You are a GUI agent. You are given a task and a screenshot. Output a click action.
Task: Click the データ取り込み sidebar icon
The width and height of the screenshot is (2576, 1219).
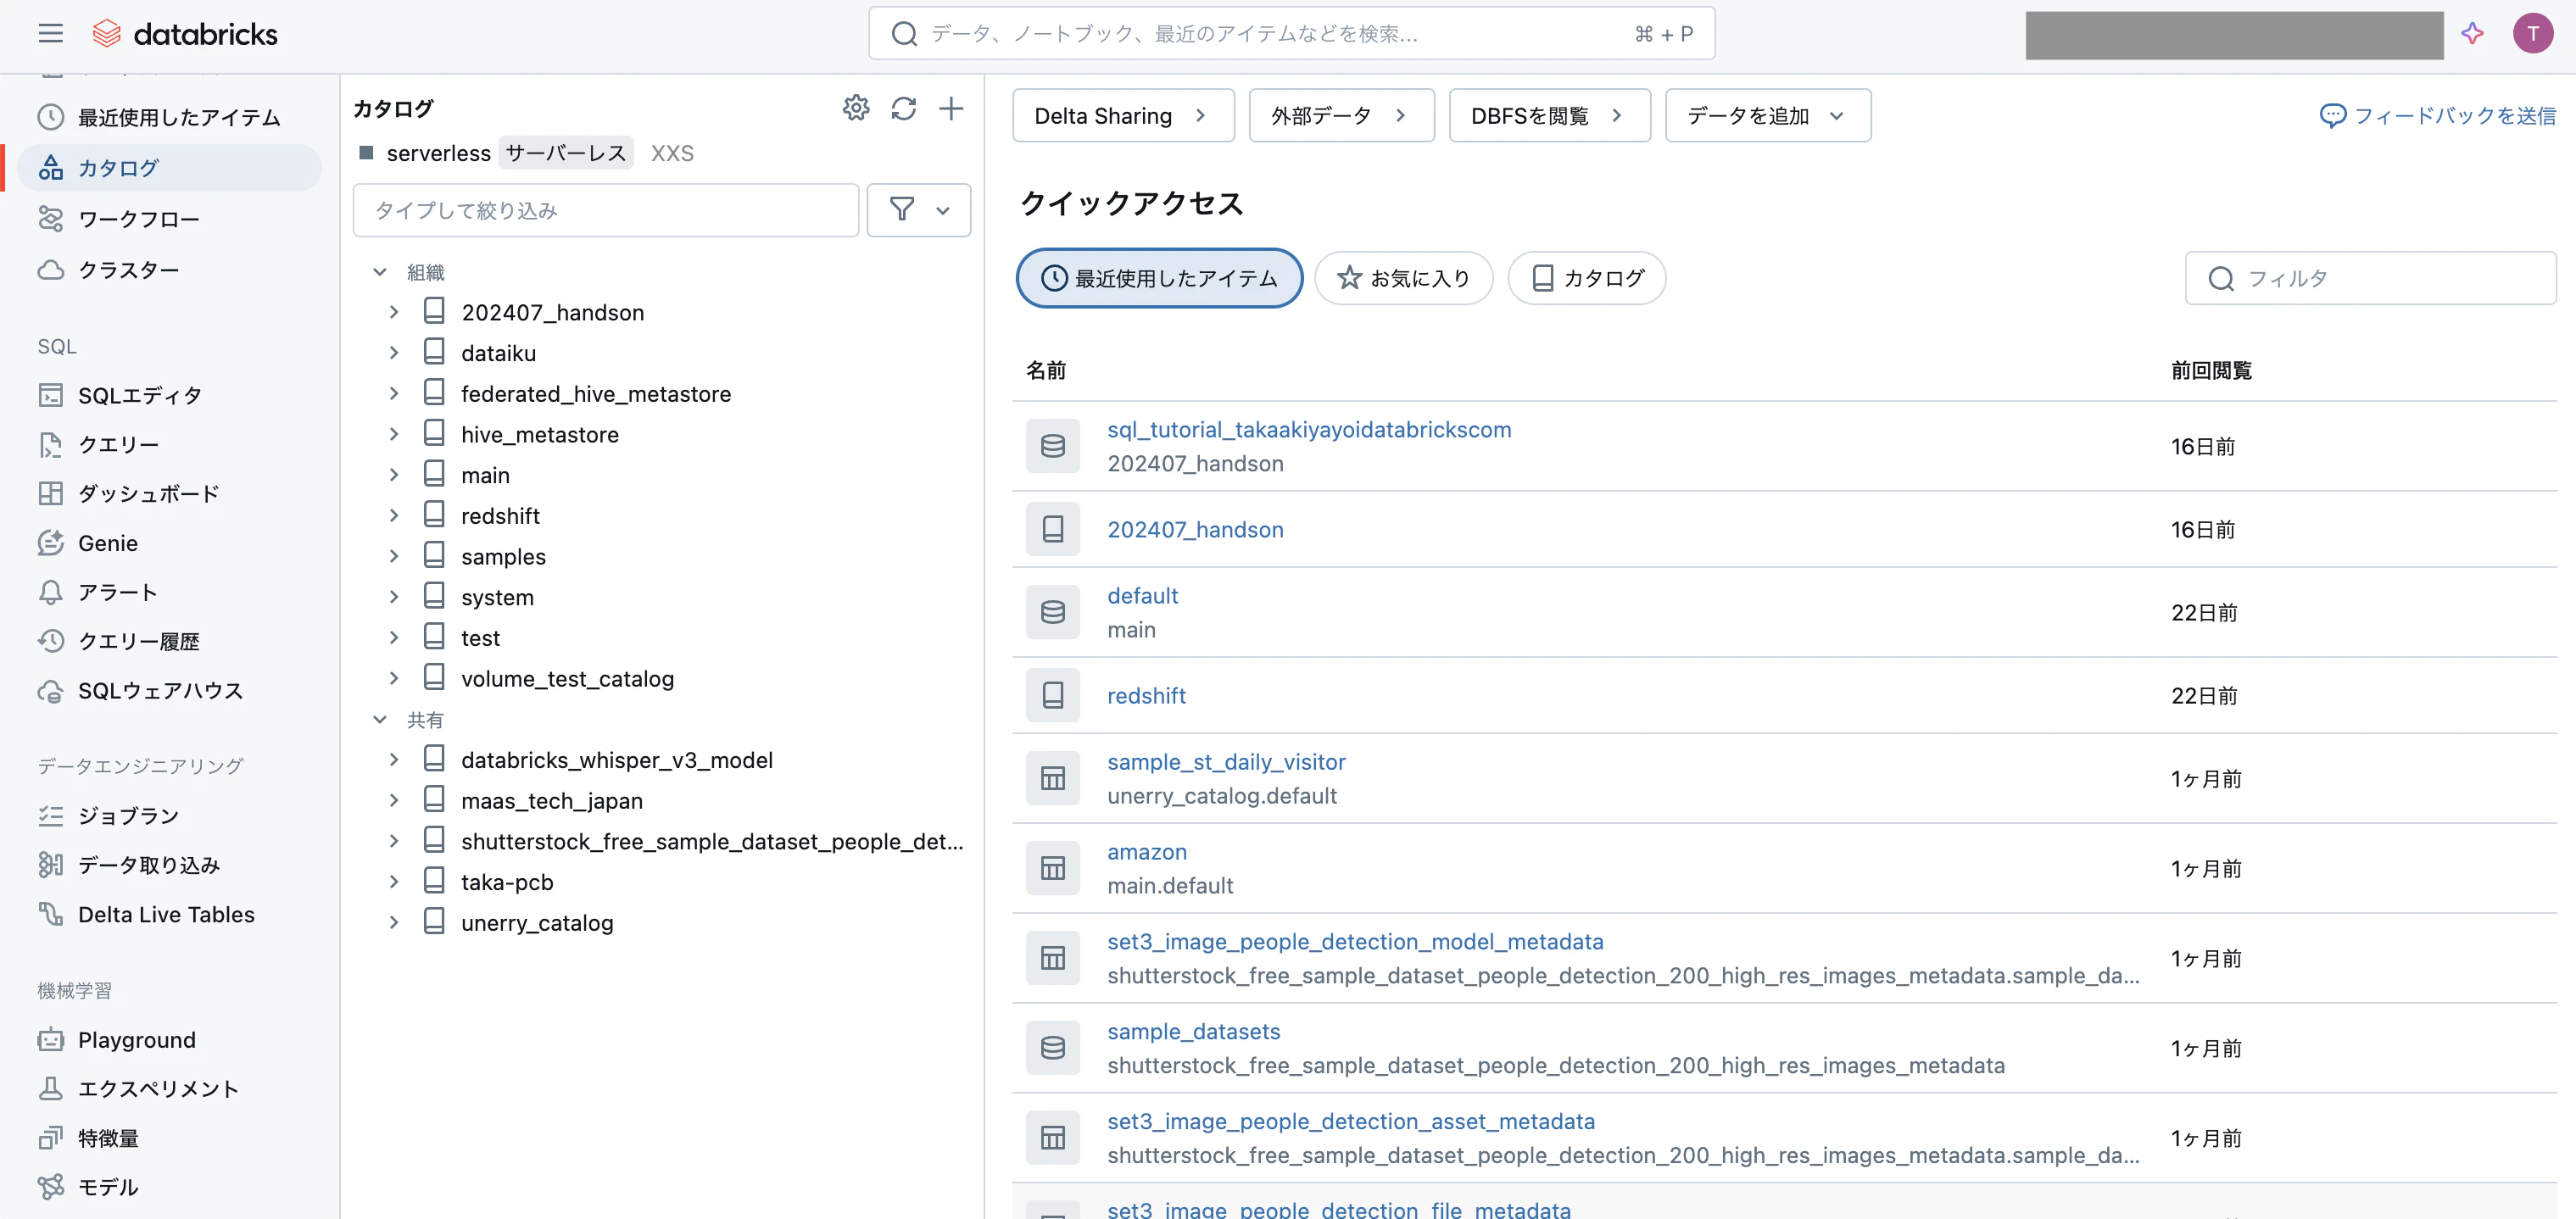(50, 865)
